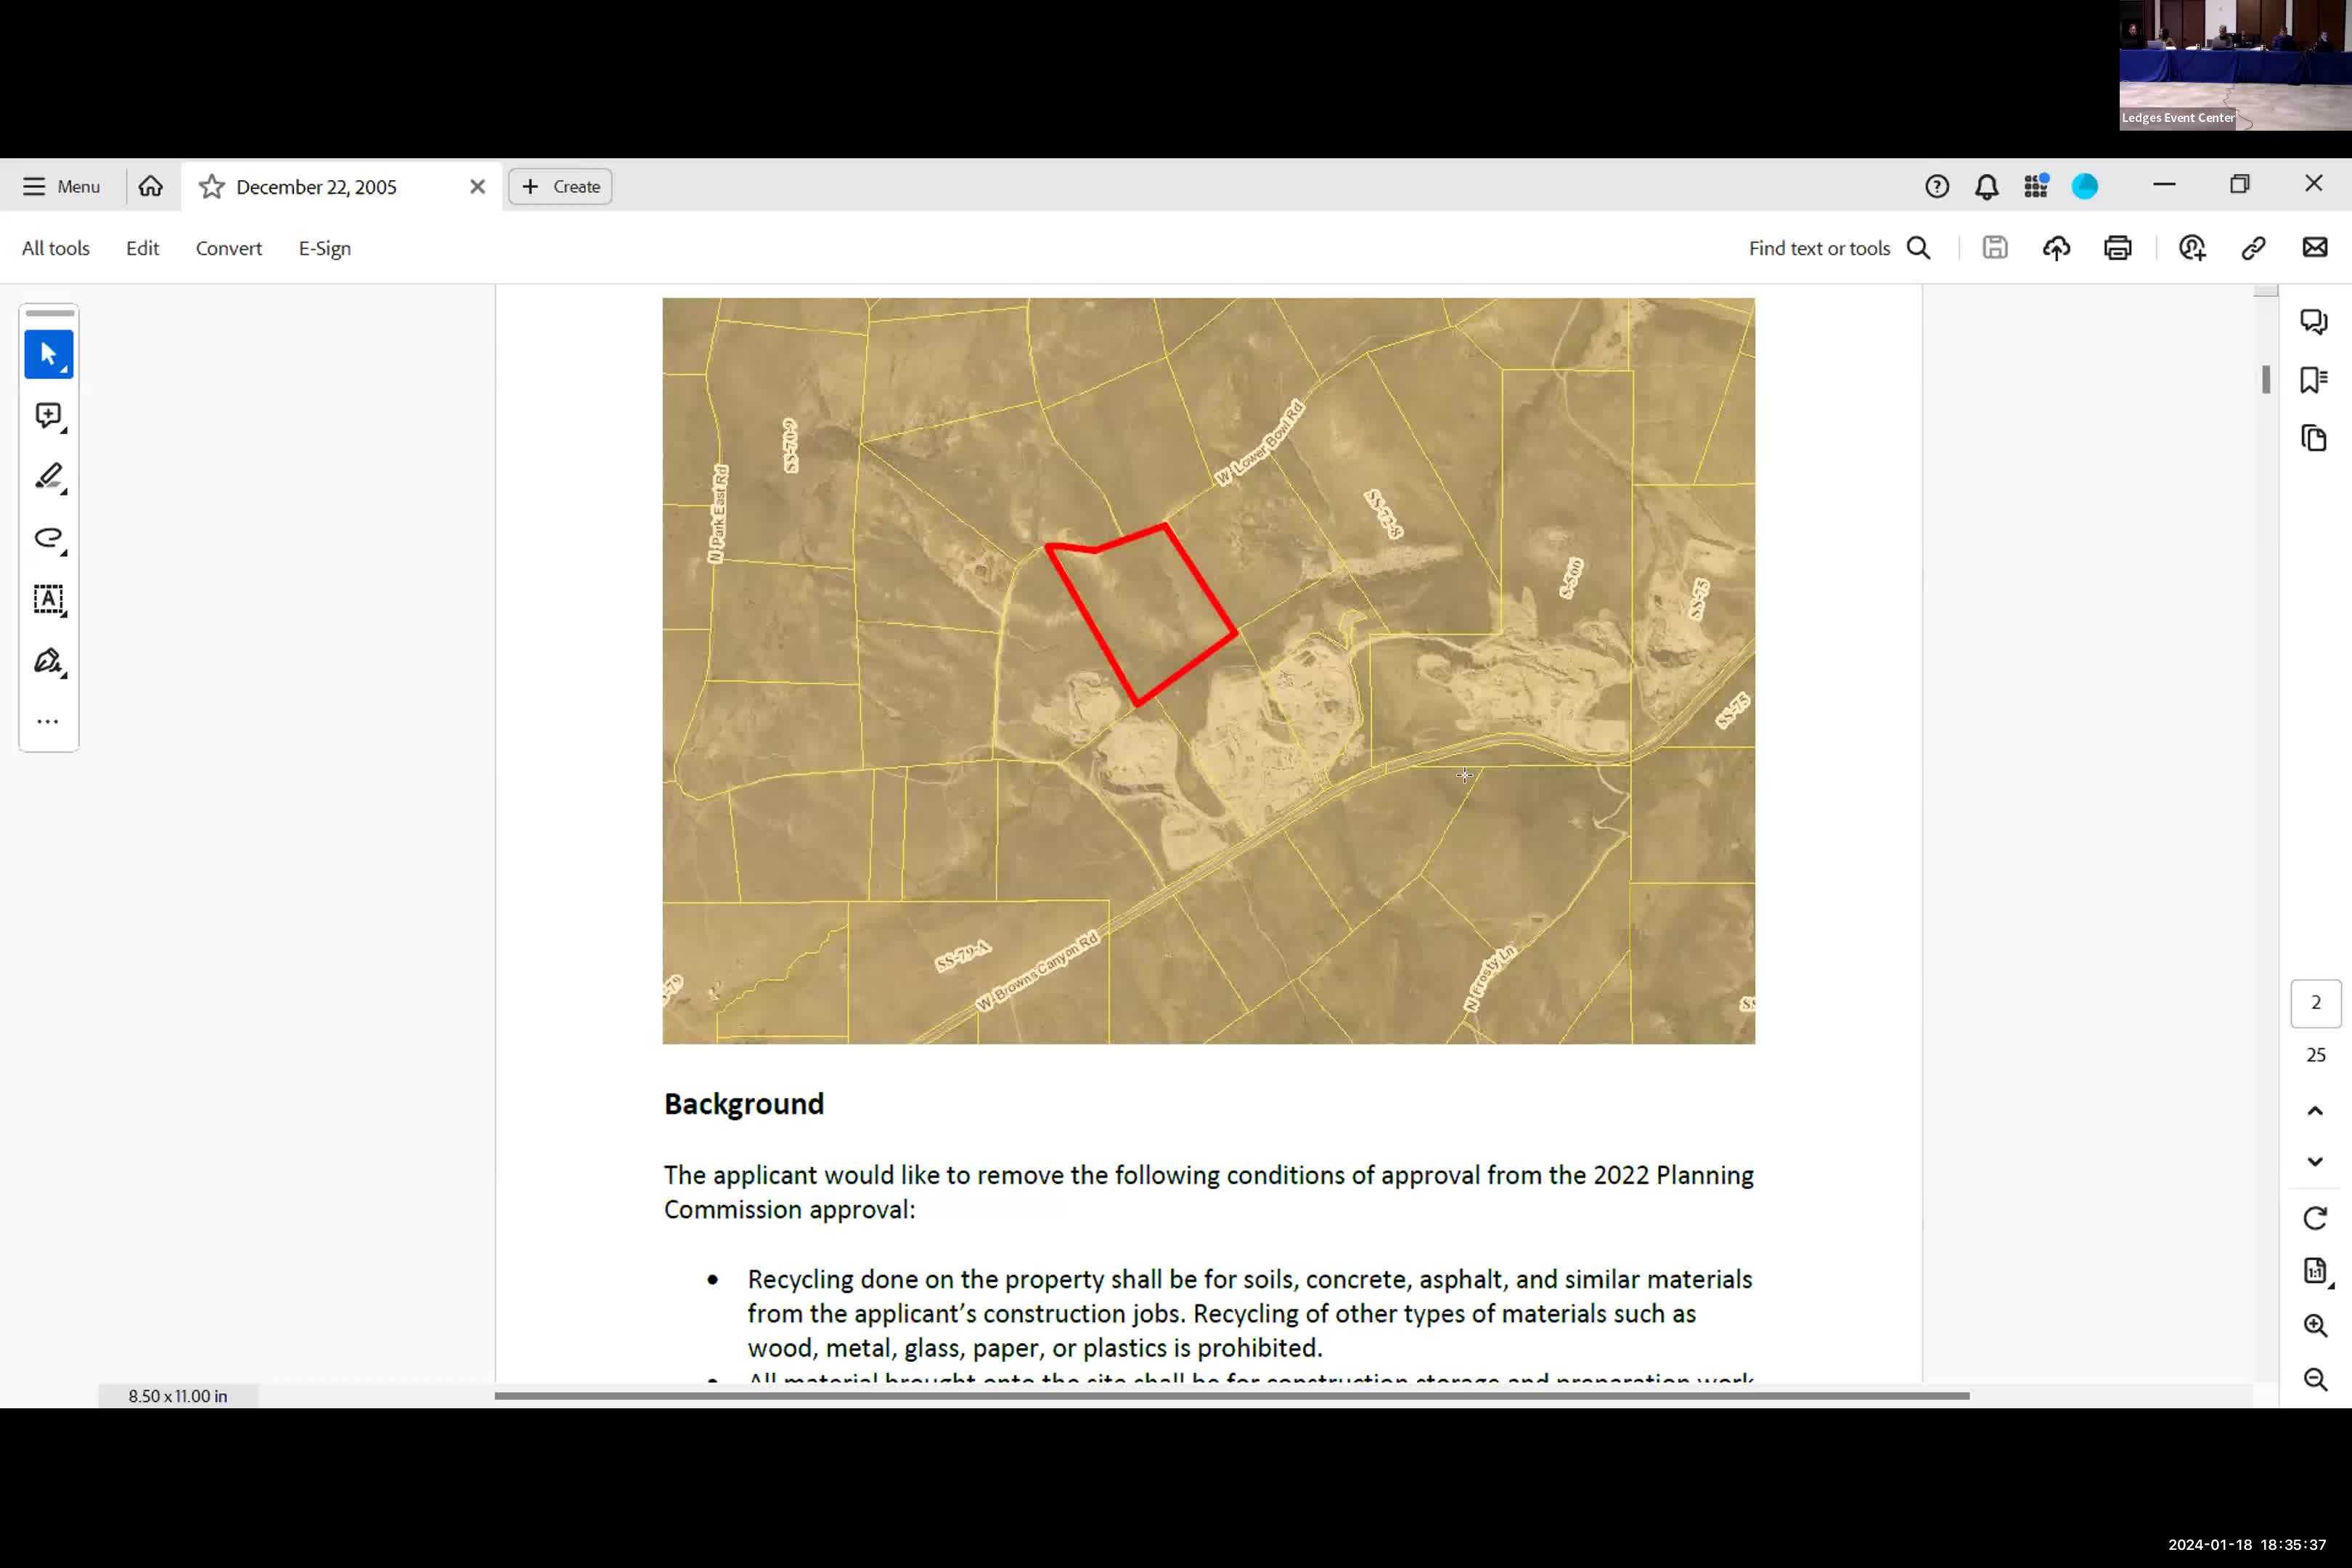
Task: Open All tools panel
Action: 56,248
